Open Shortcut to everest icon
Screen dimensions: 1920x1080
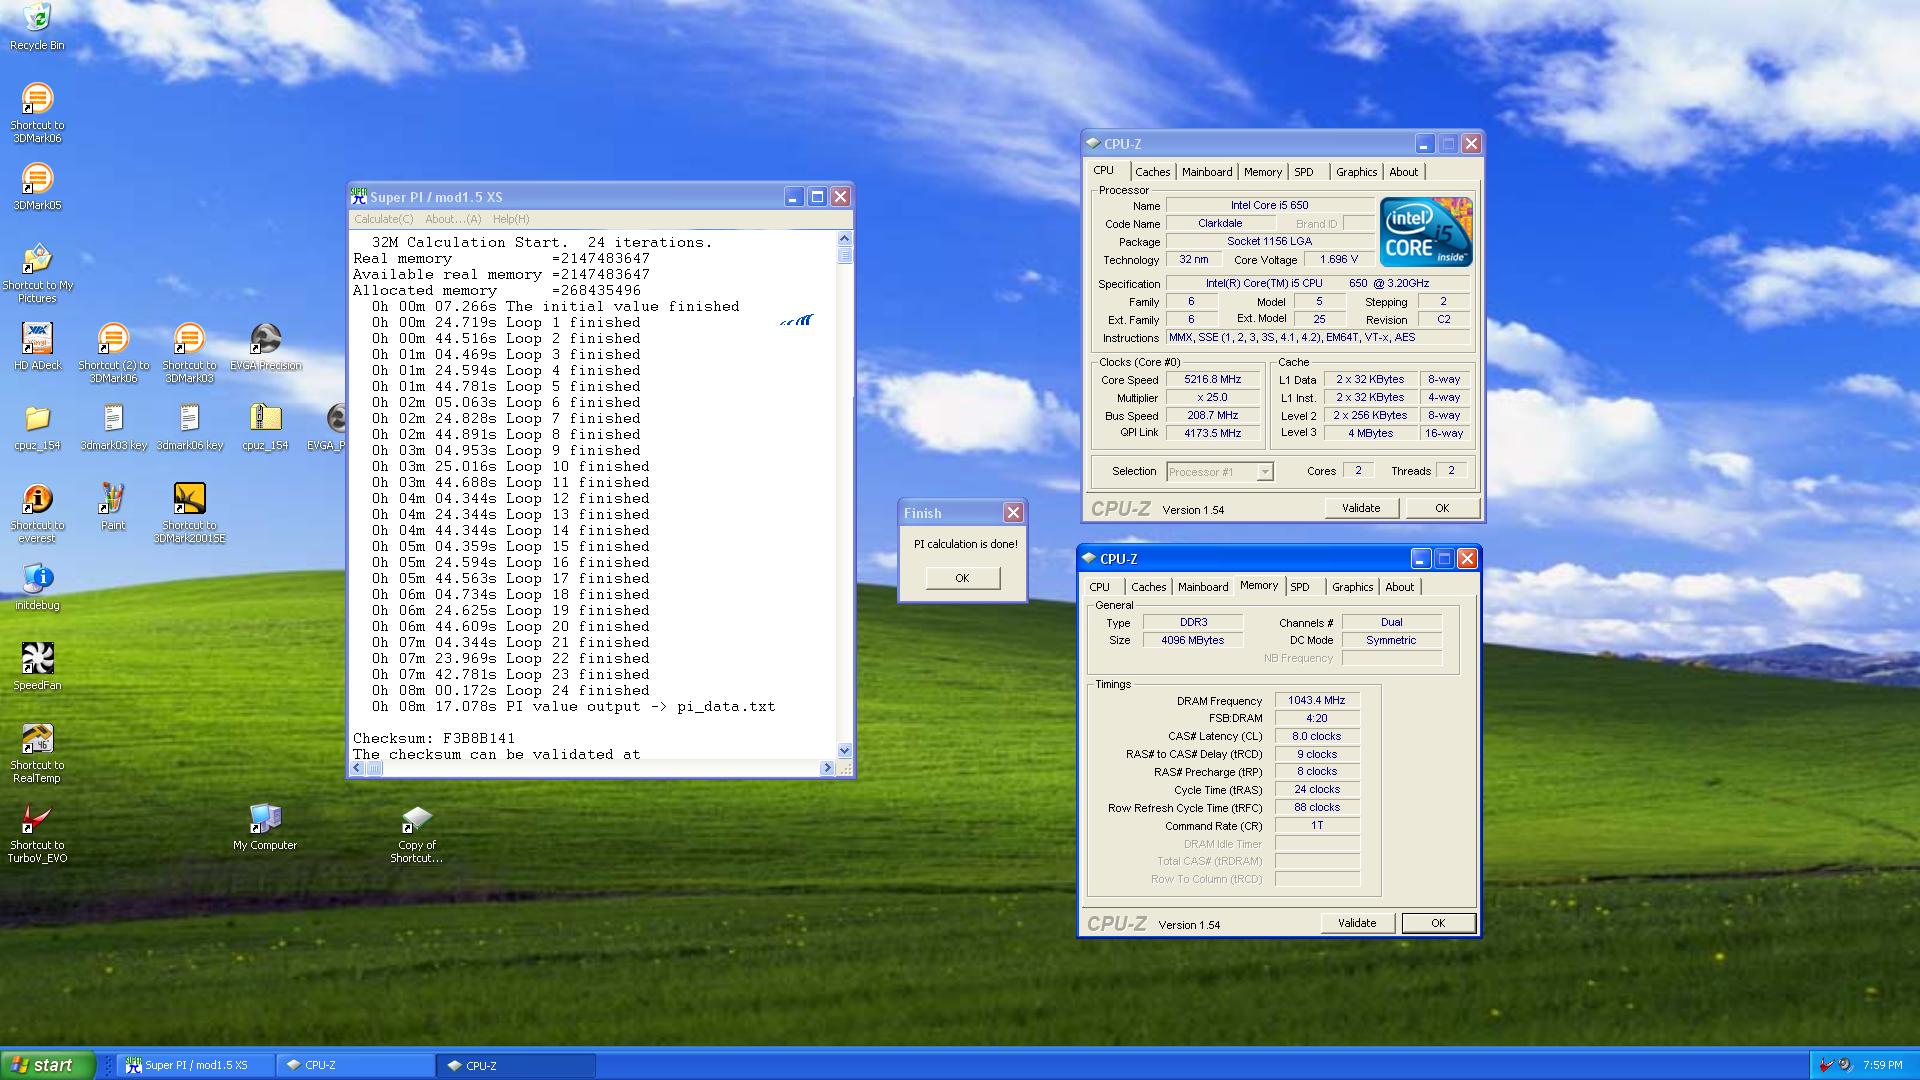pyautogui.click(x=37, y=499)
